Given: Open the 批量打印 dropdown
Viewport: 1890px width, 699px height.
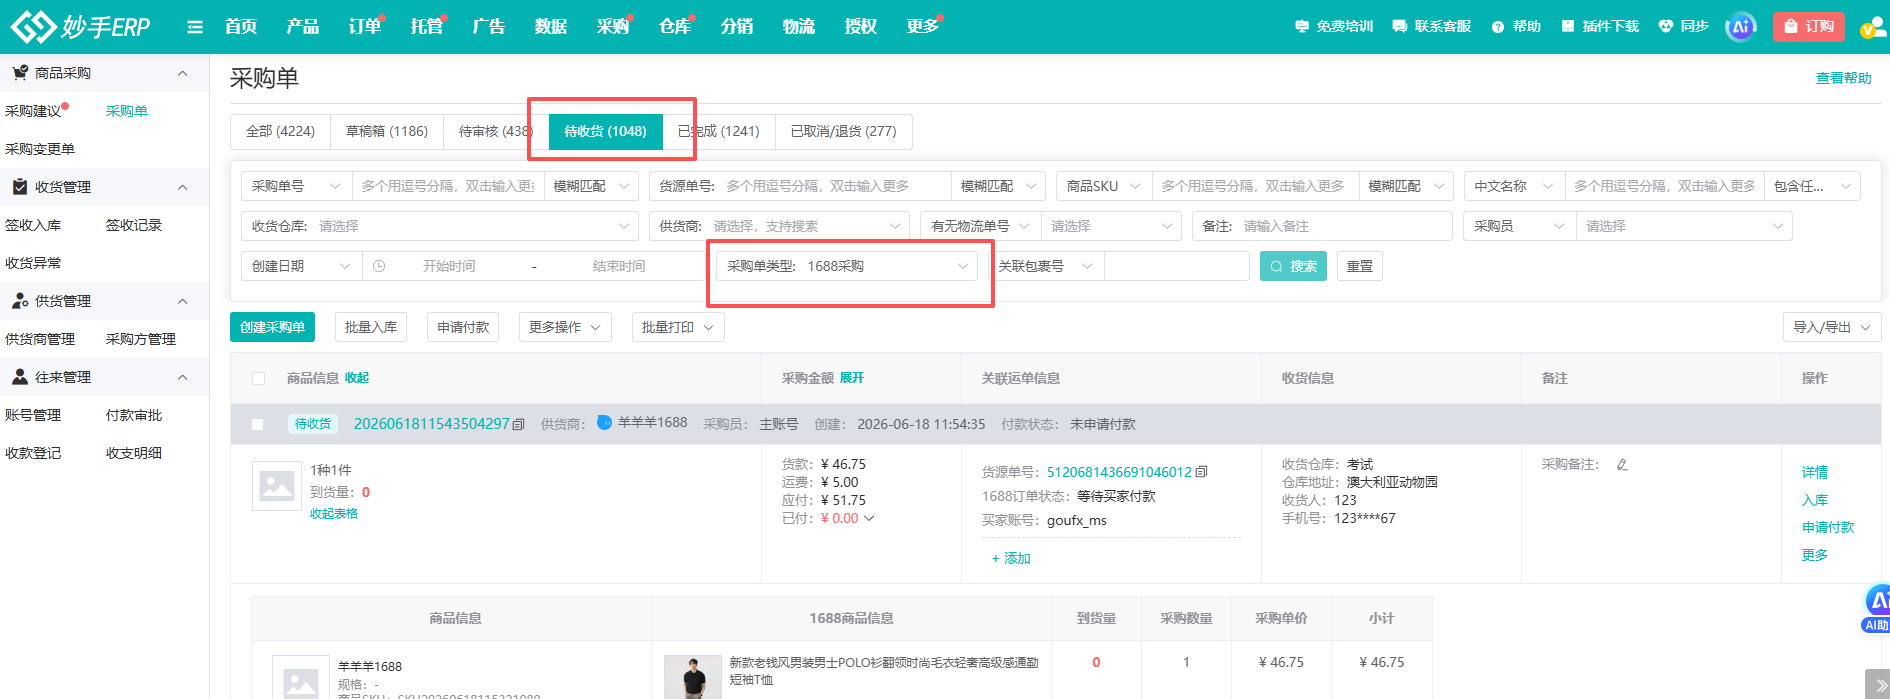Looking at the screenshot, I should click(x=678, y=327).
